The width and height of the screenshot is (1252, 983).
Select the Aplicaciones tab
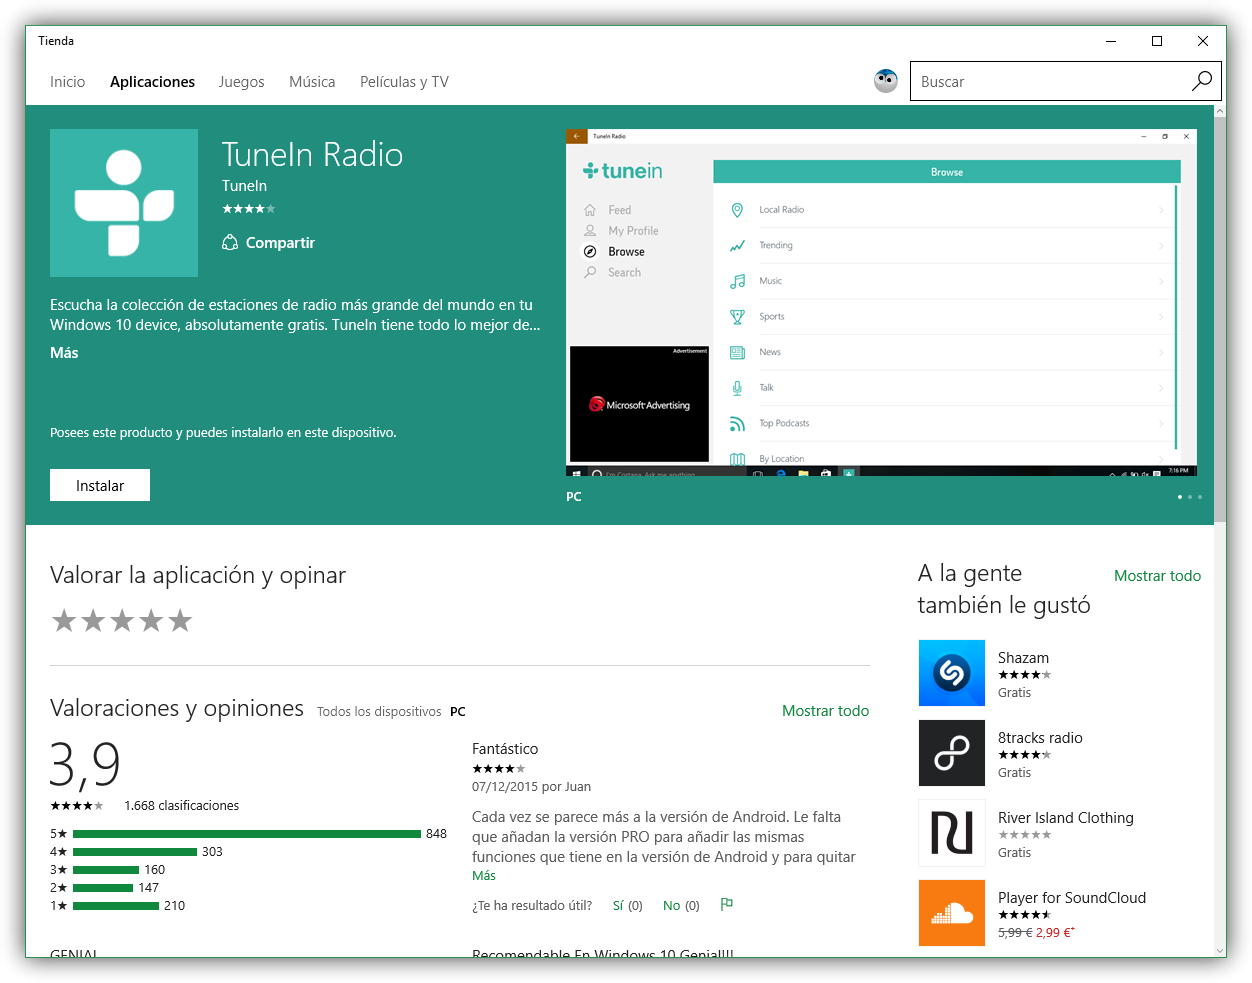click(152, 82)
